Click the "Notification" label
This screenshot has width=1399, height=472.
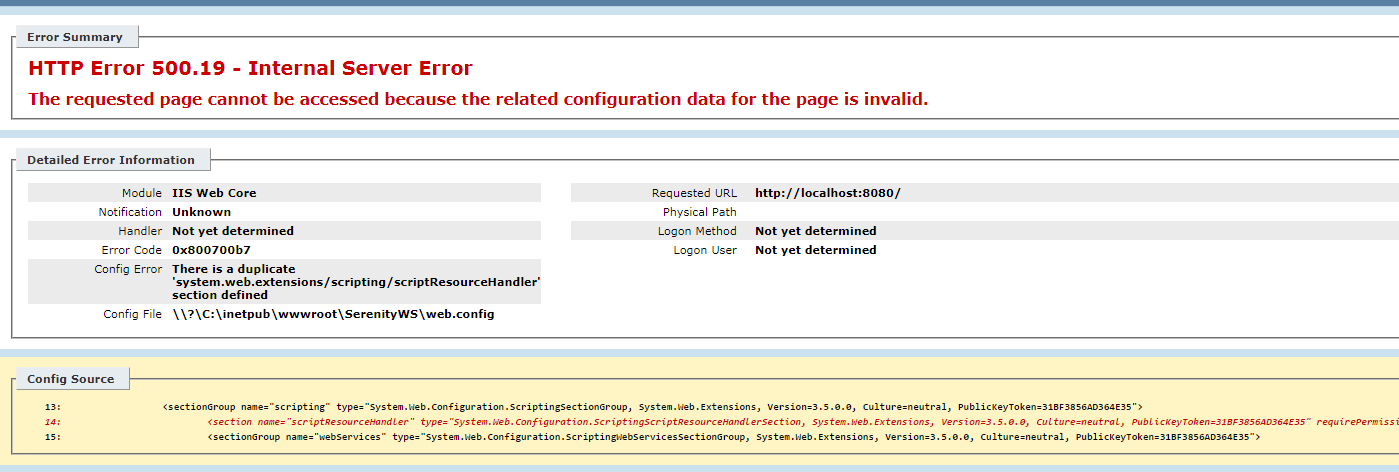pyautogui.click(x=130, y=212)
